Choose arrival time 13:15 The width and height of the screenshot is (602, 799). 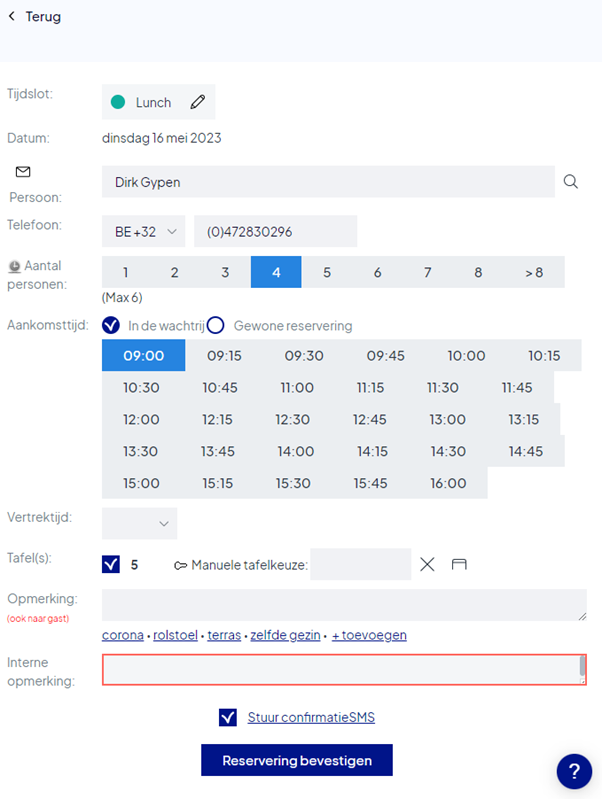click(524, 419)
